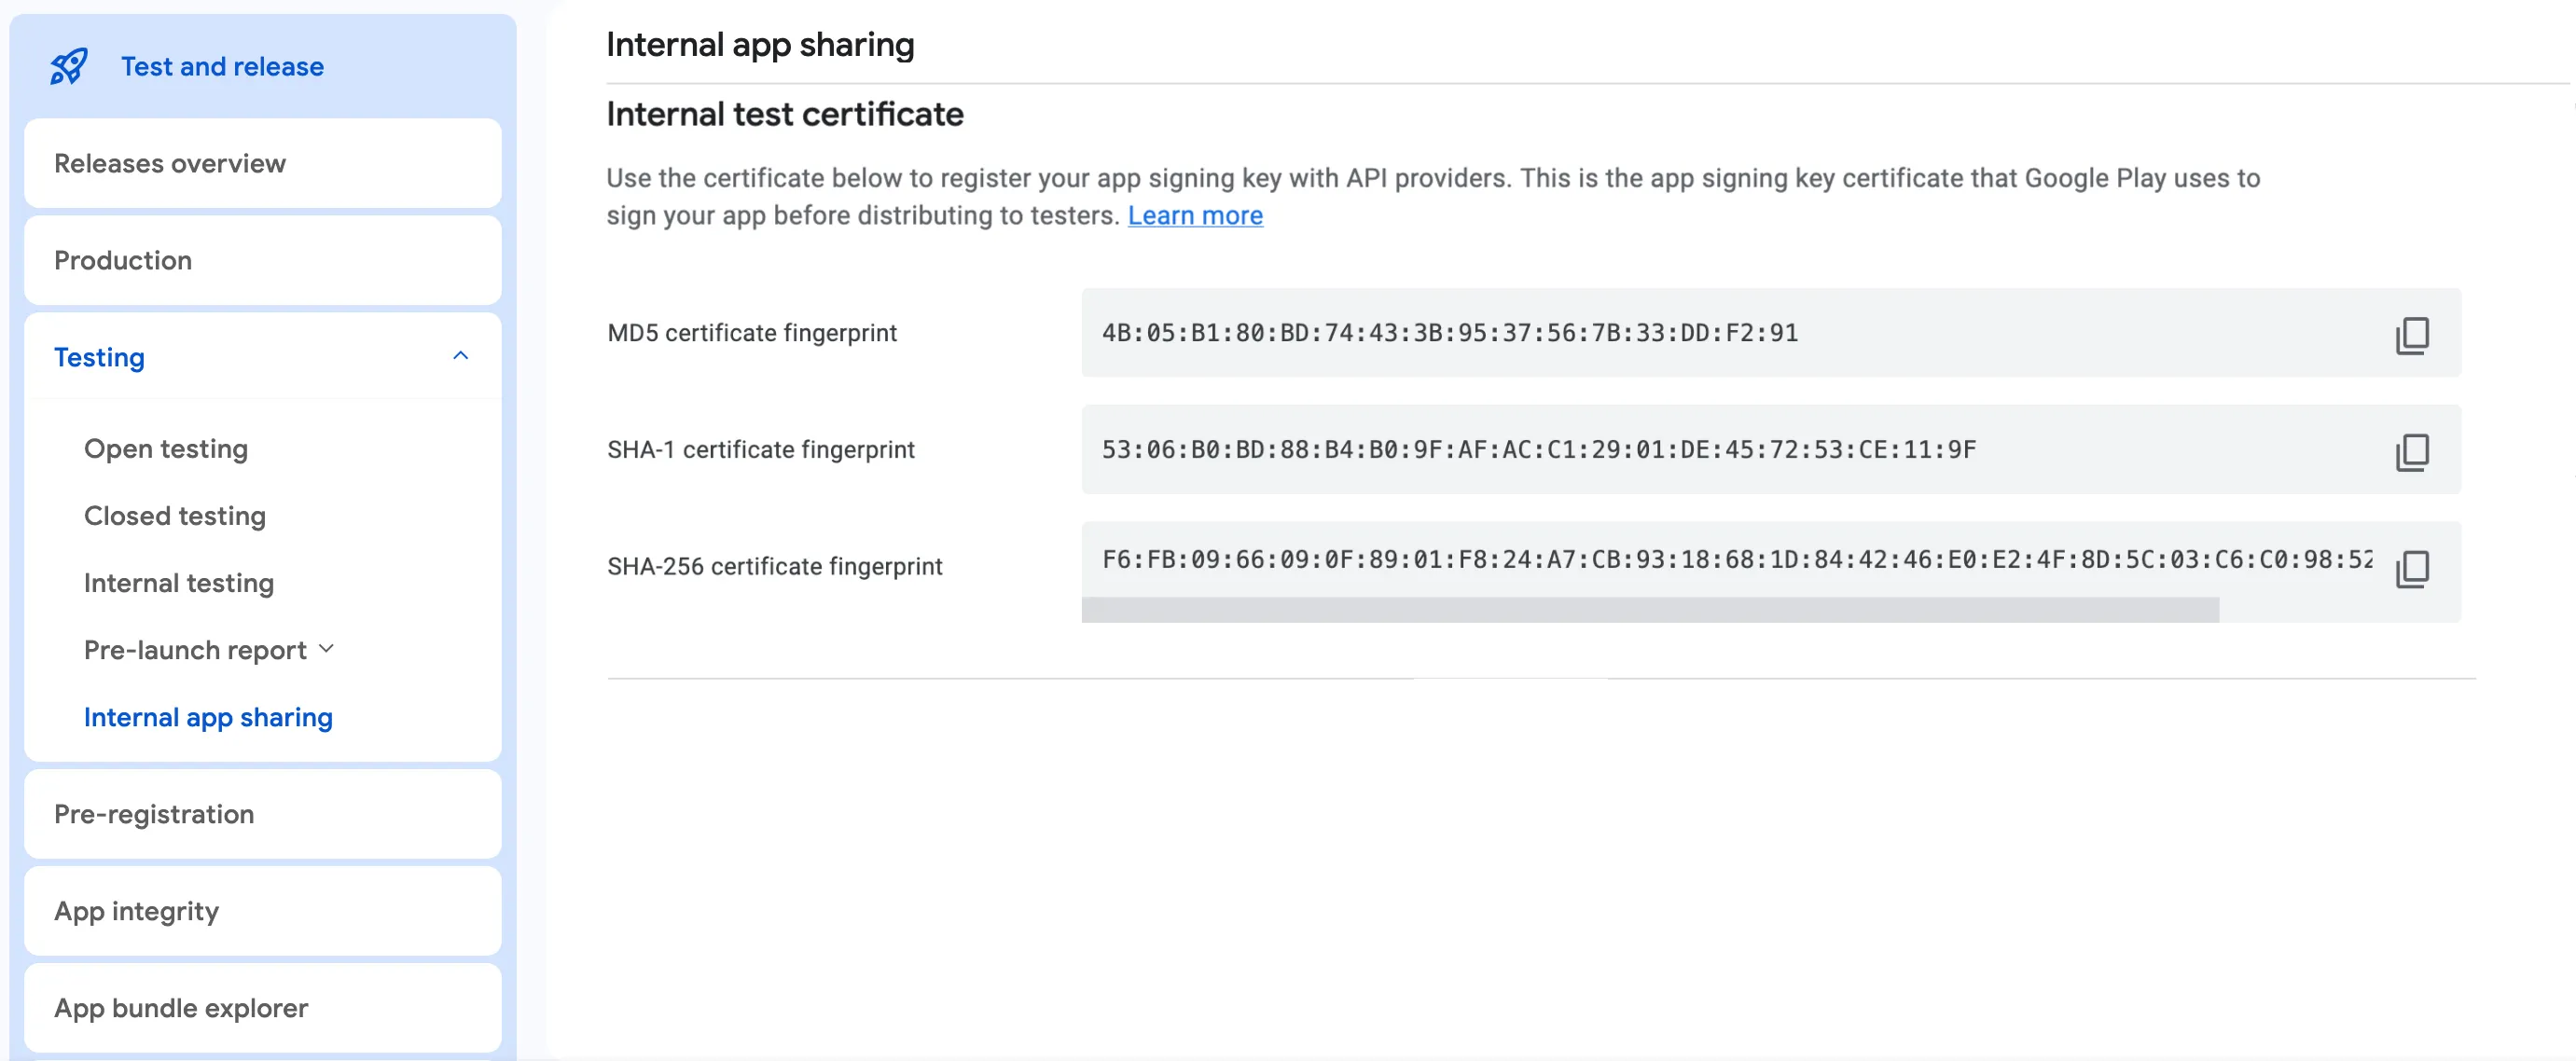Copy the SHA-256 certificate fingerprint
2576x1061 pixels.
(x=2411, y=569)
